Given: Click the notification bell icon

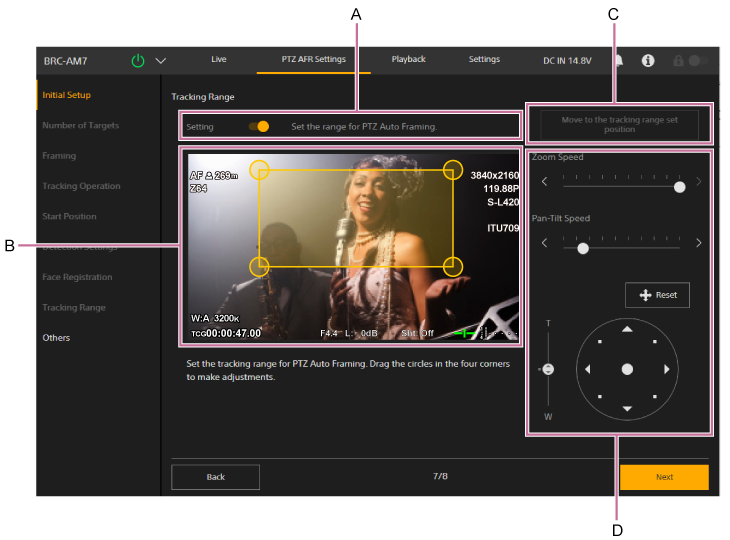Looking at the screenshot, I should click(619, 61).
